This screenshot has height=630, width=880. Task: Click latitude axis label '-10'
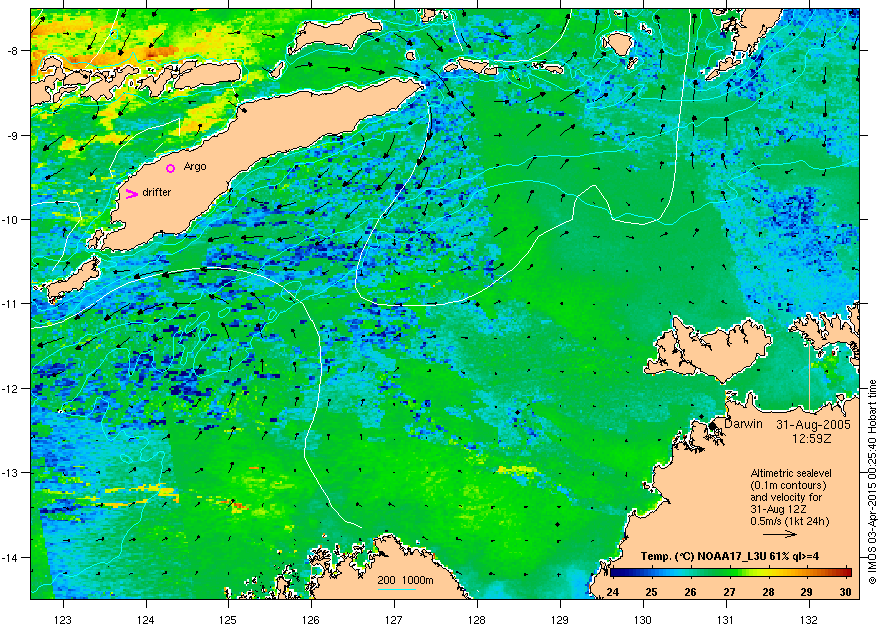10,220
